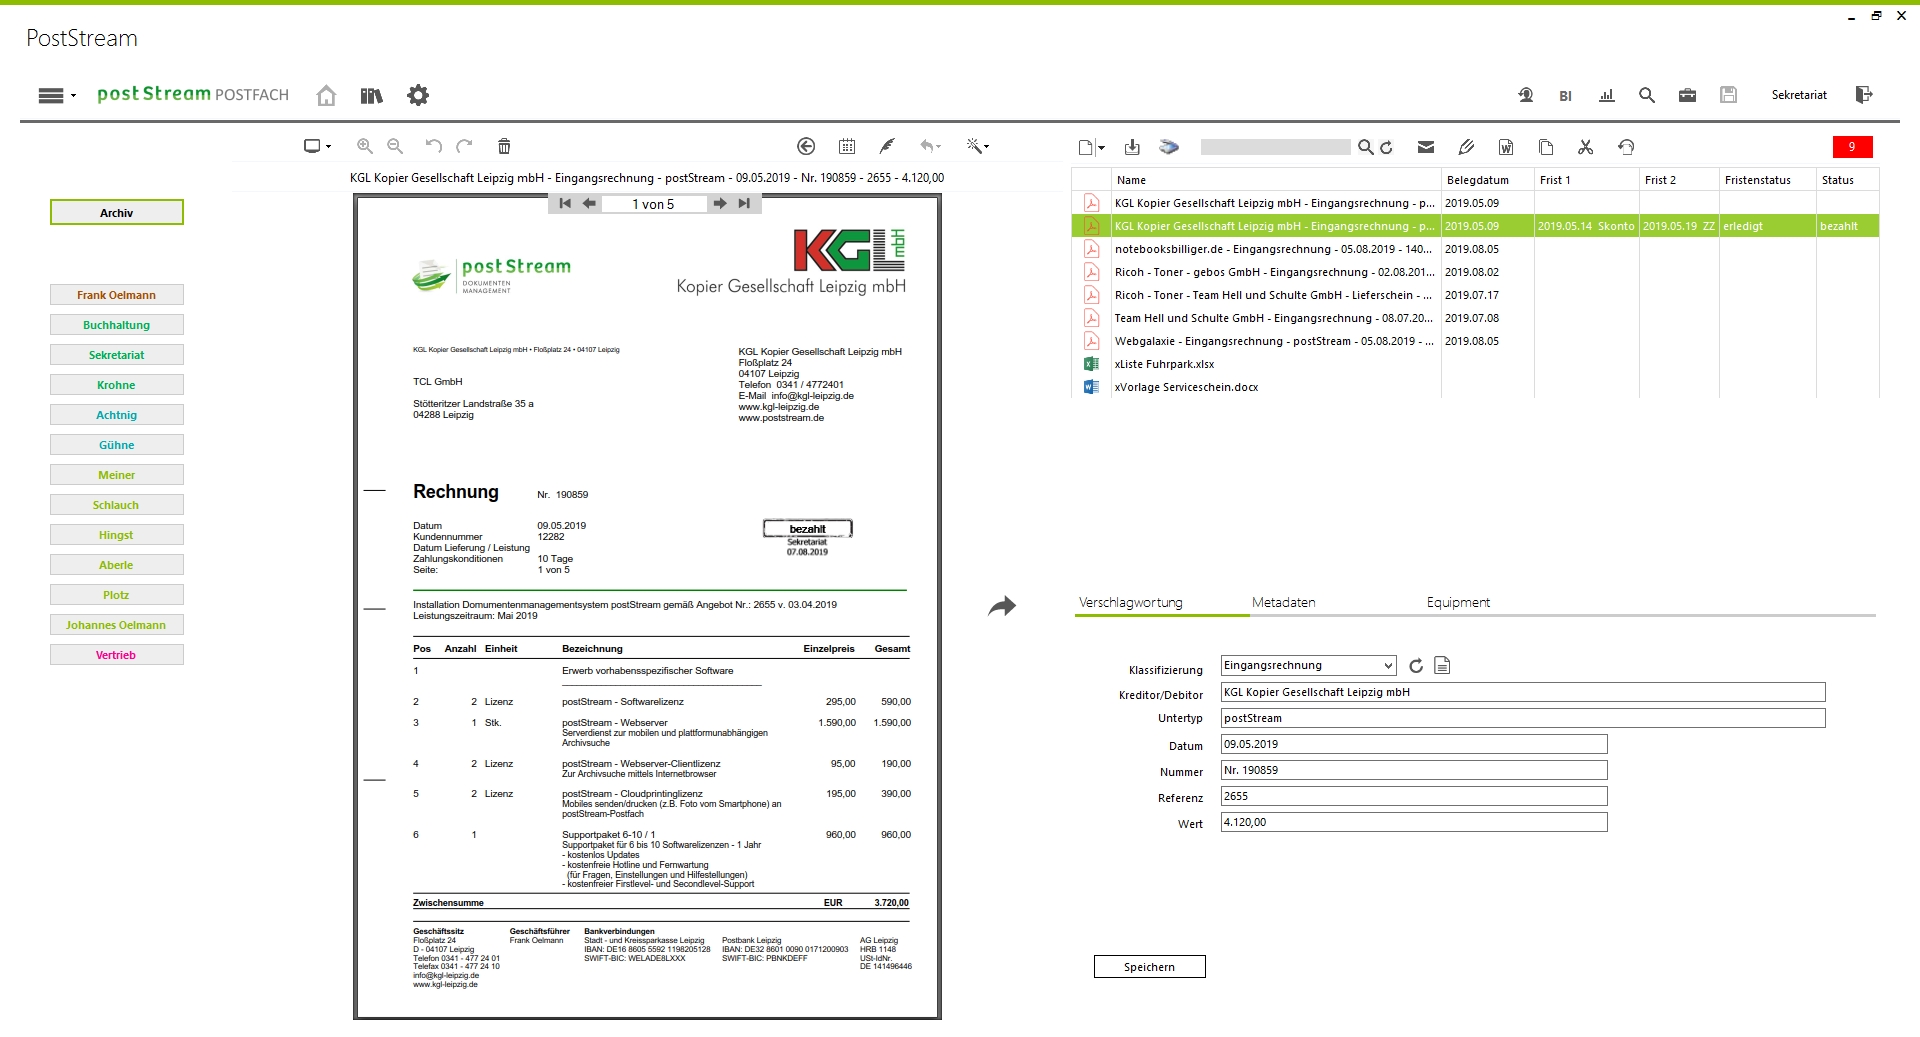Expand the new document dropdown arrow
The height and width of the screenshot is (1037, 1920).
pyautogui.click(x=1102, y=148)
